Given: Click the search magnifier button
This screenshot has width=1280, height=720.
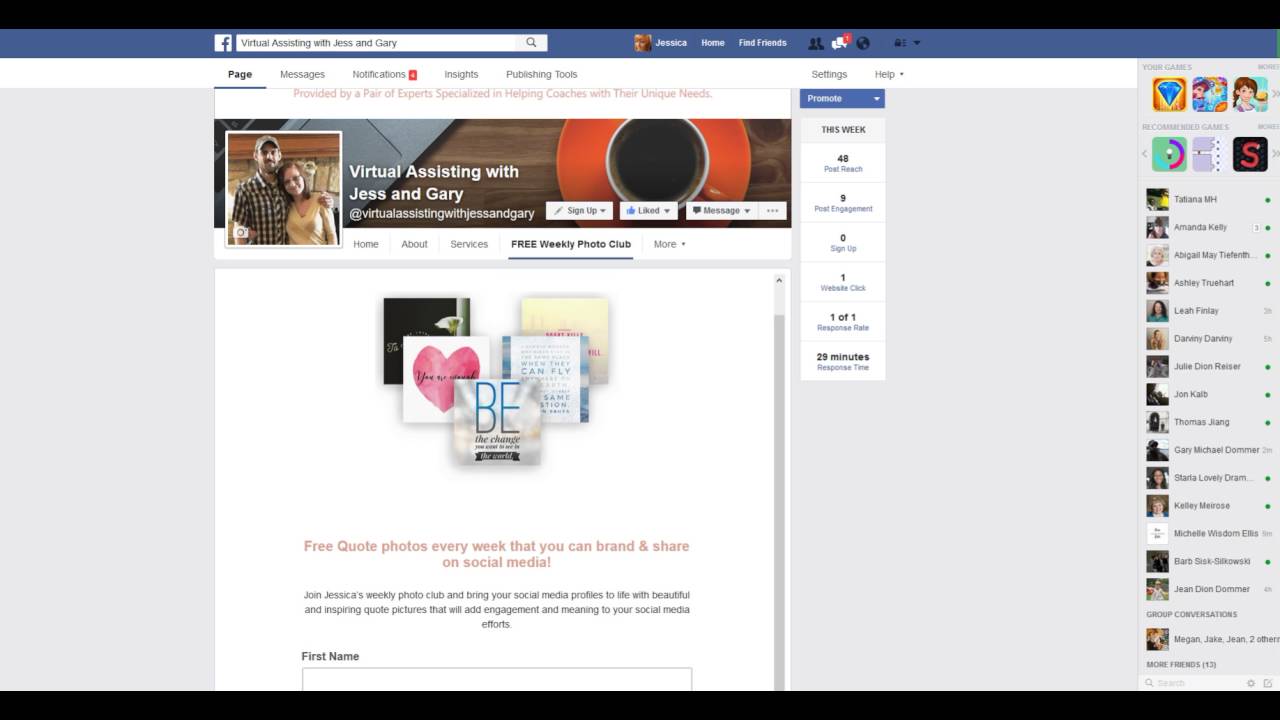Looking at the screenshot, I should pos(531,43).
